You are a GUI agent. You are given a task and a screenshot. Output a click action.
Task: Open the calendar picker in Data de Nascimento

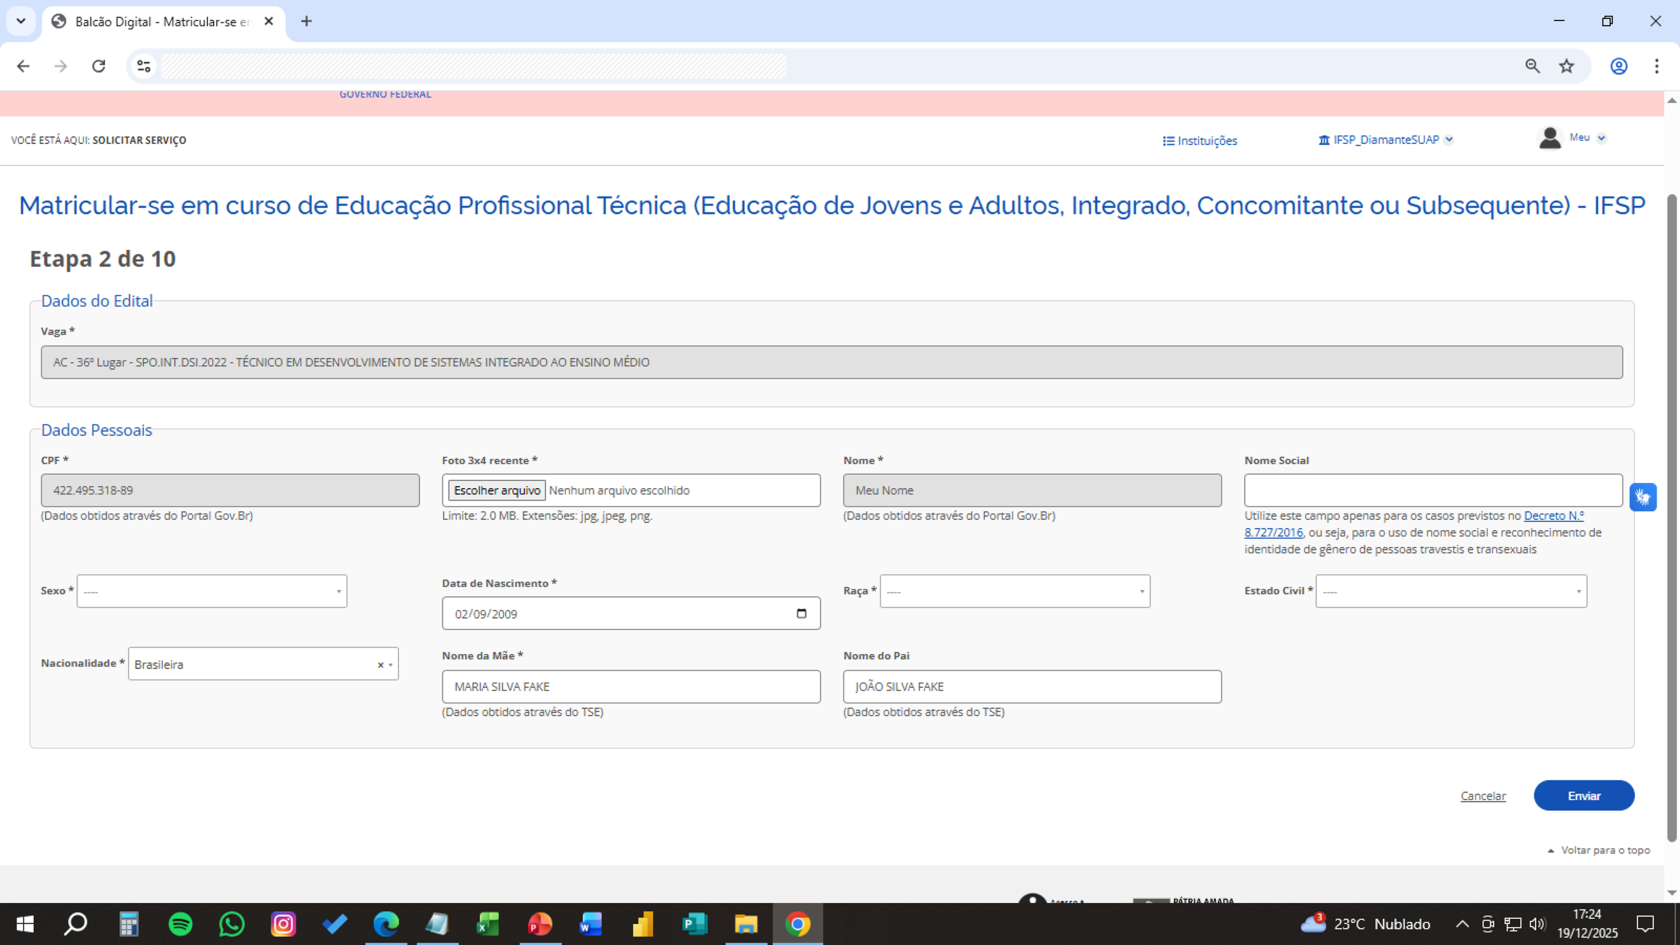point(802,613)
